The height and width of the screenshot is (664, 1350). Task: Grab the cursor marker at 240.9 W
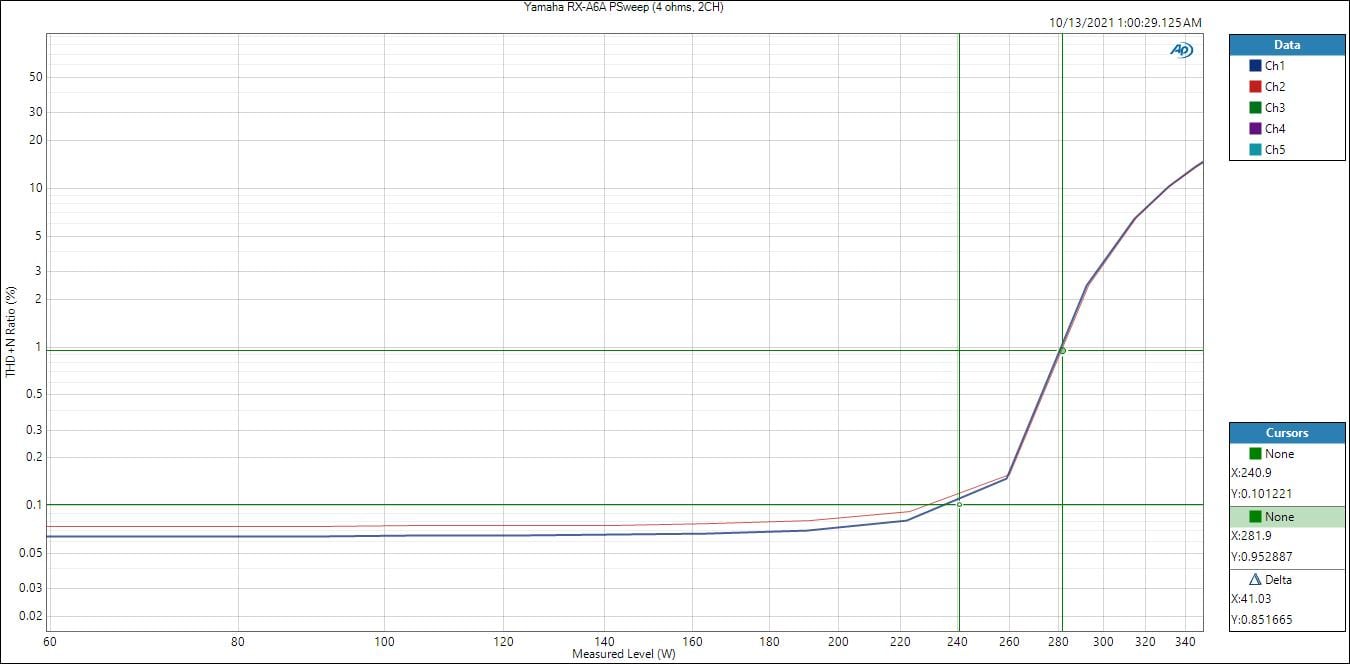959,504
